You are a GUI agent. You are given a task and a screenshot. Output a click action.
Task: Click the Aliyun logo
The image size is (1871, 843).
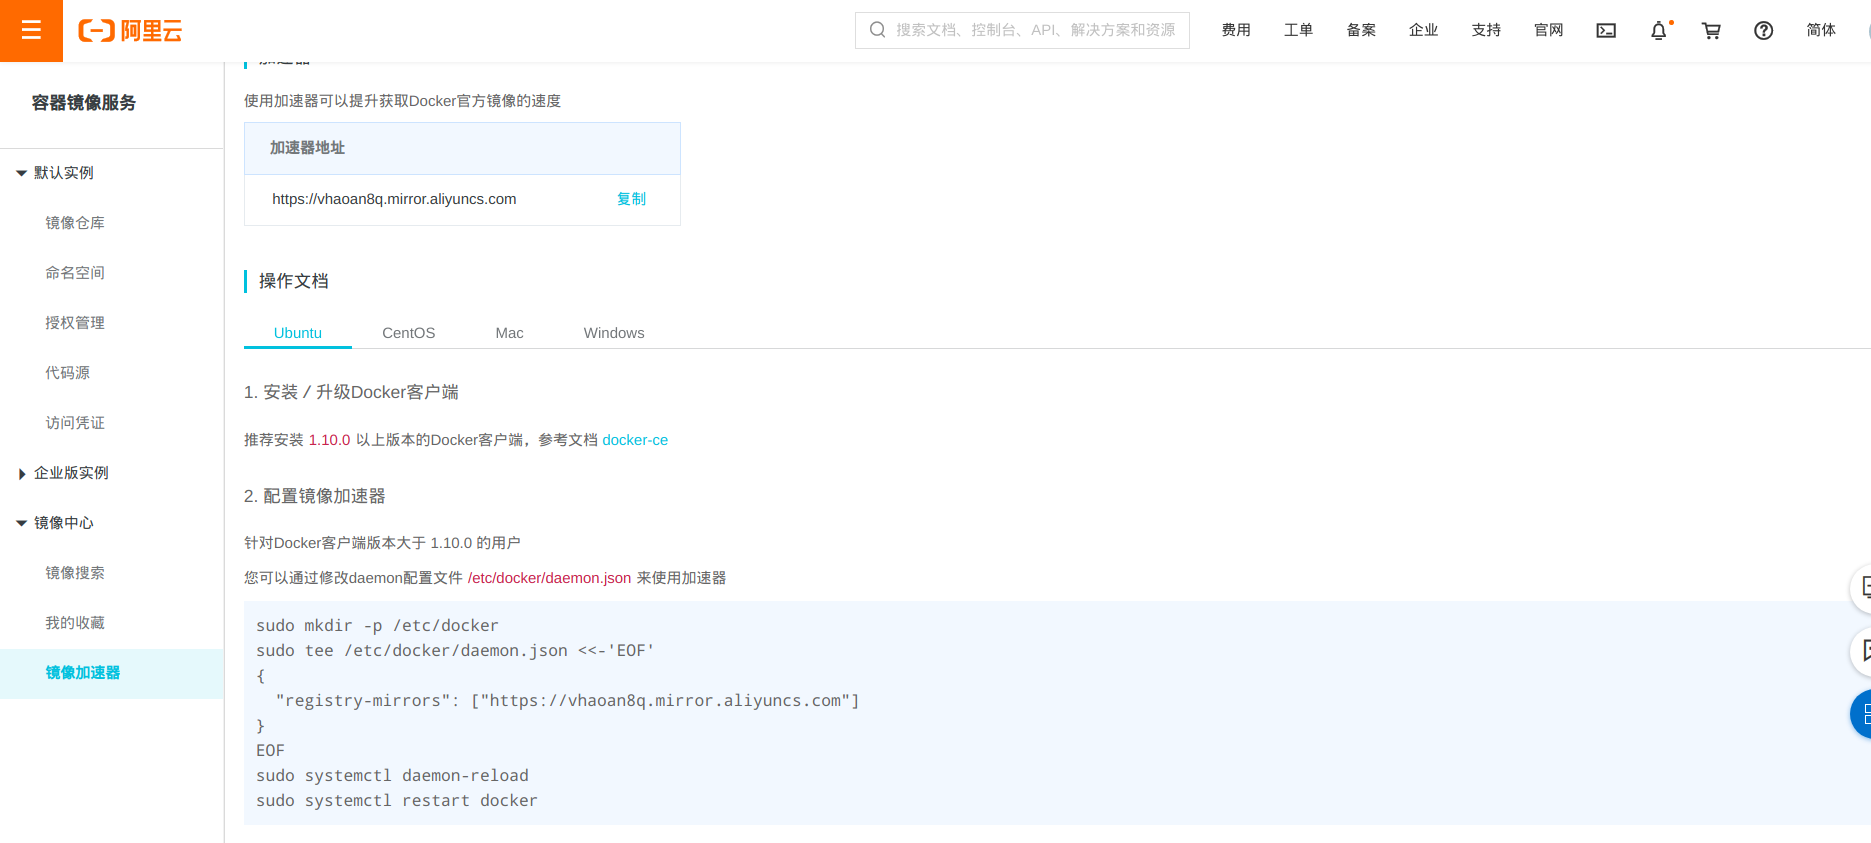[130, 31]
